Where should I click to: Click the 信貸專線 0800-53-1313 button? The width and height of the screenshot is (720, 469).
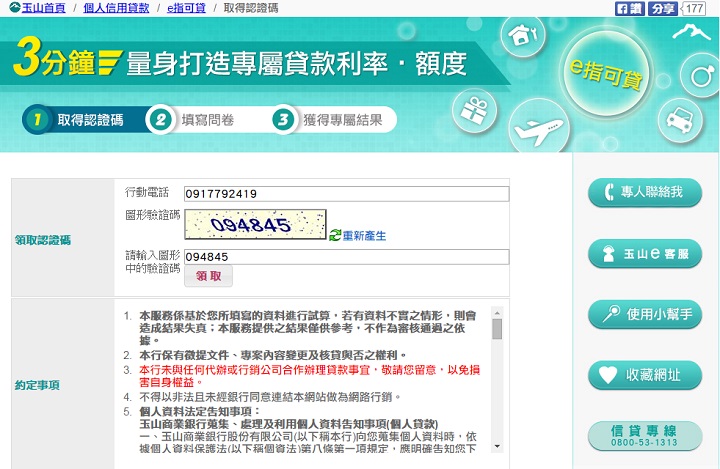[x=645, y=435]
